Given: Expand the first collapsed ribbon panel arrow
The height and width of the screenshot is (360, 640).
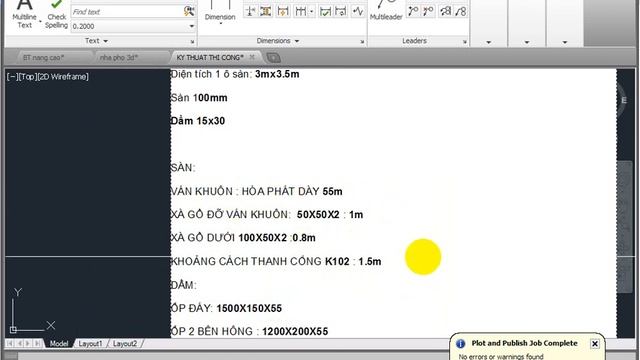Looking at the screenshot, I should (x=489, y=42).
